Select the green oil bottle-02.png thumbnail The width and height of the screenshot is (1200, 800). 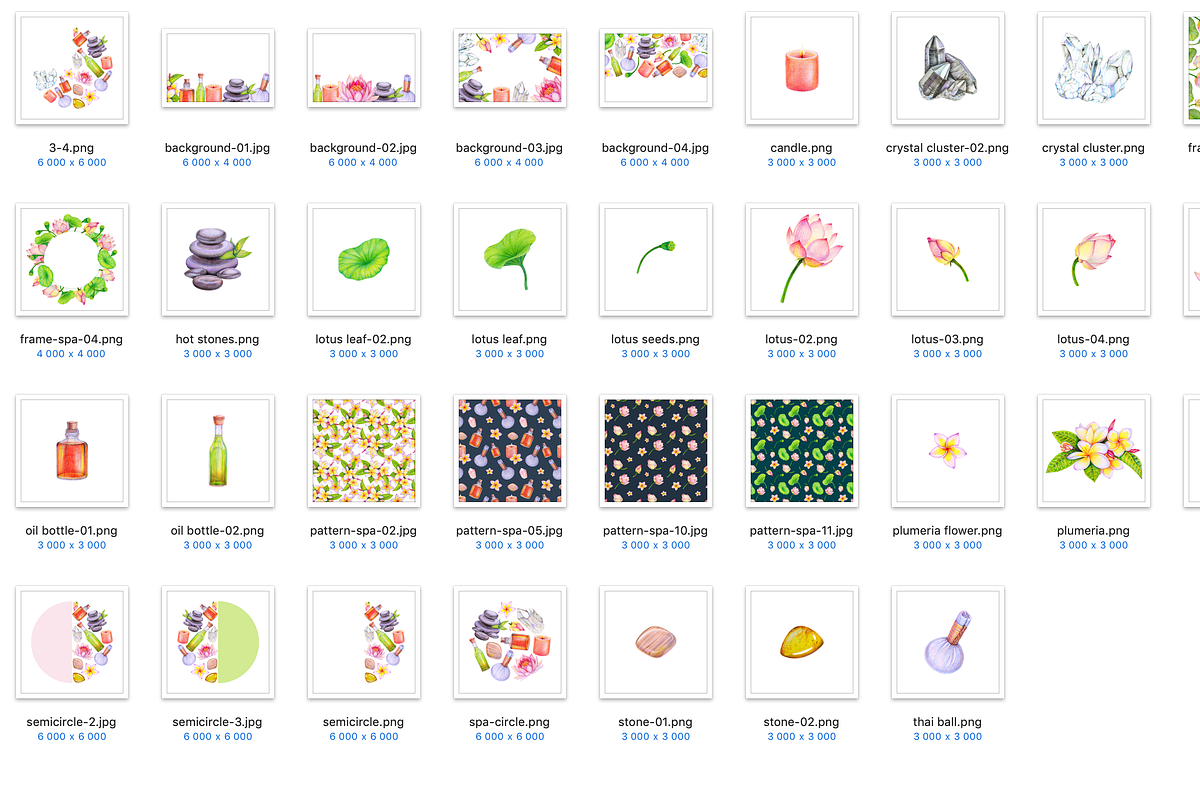point(218,451)
